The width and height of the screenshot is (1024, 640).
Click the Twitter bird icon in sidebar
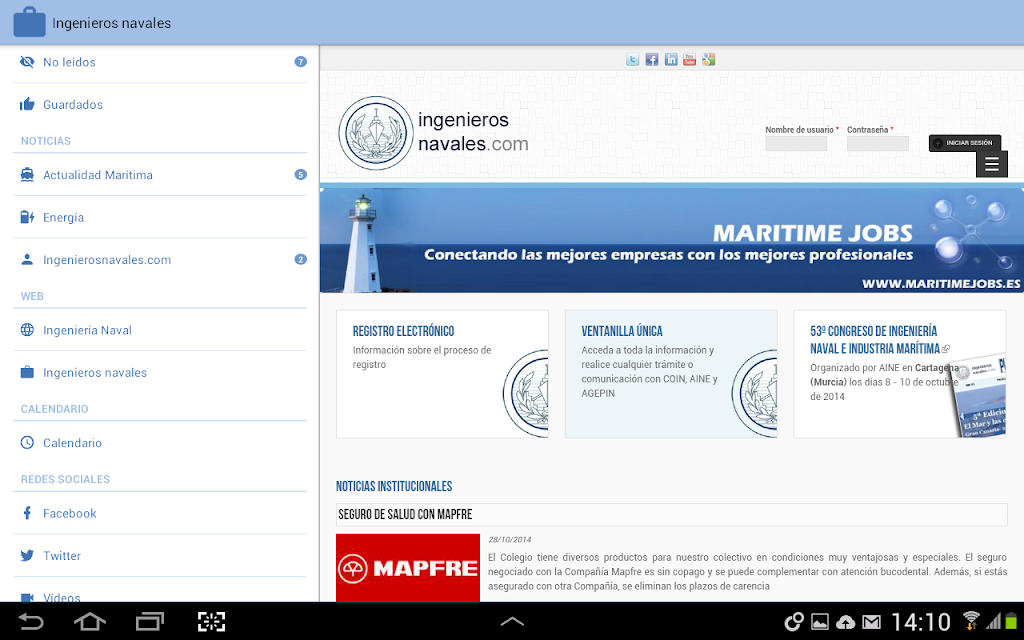(27, 555)
